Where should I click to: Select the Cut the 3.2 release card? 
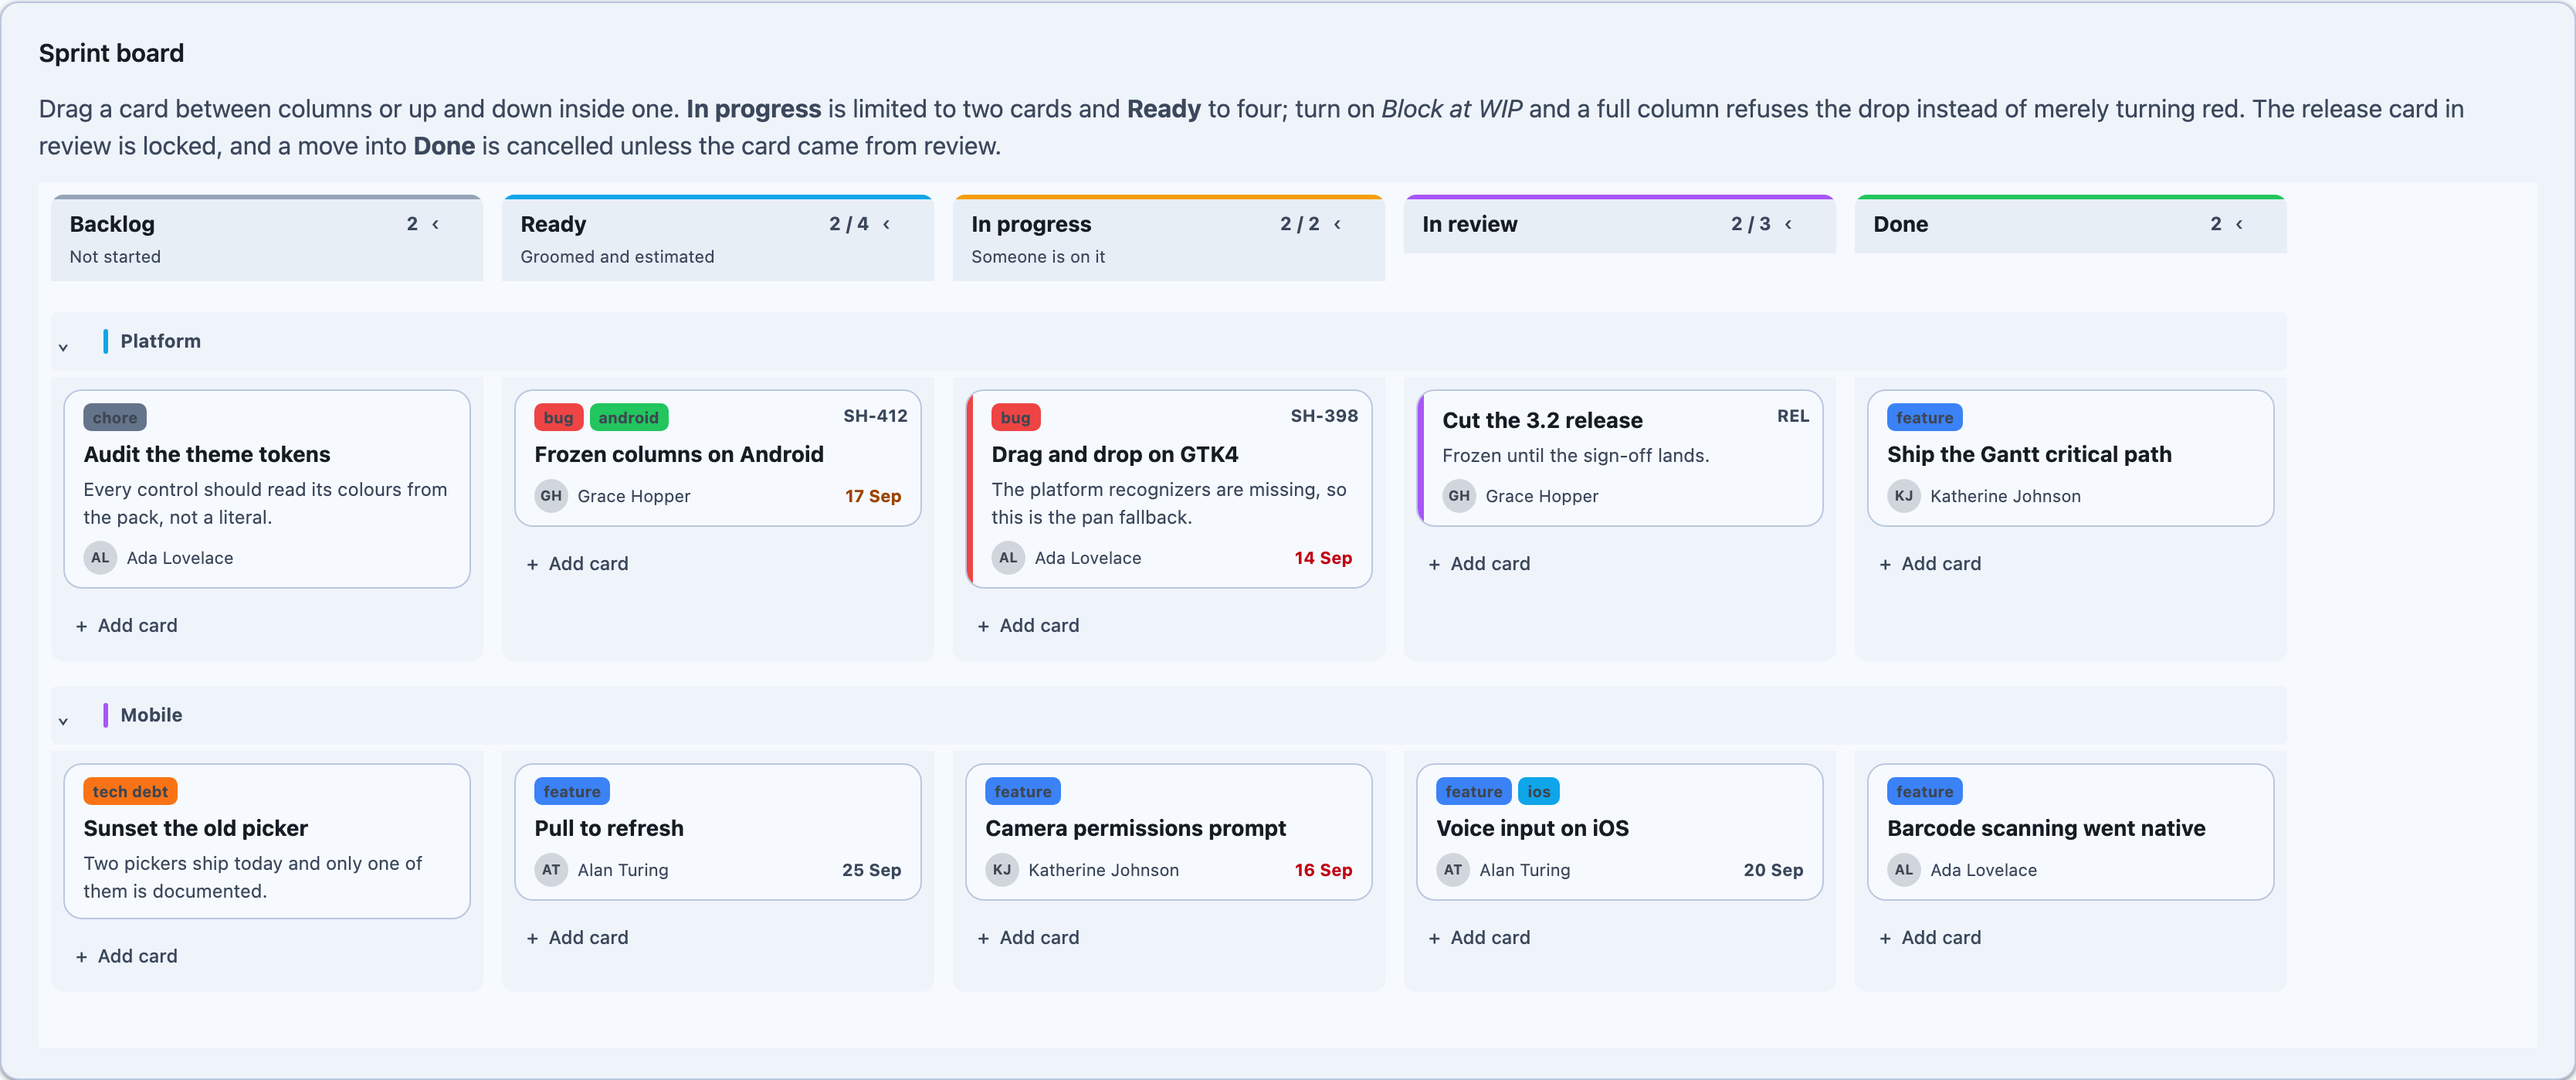(1620, 458)
